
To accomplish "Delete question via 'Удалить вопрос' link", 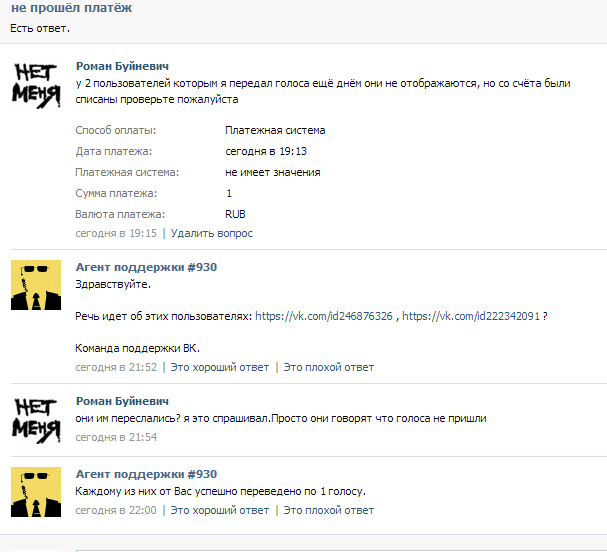I will pos(211,233).
